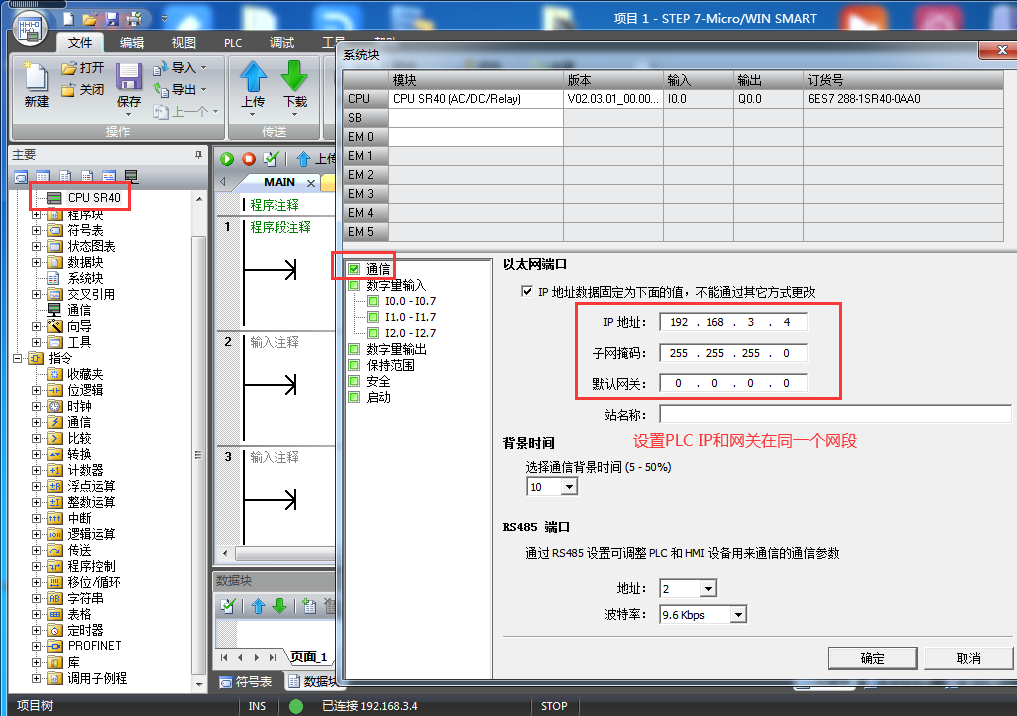Open Cross Reference from navigation bar icons
The height and width of the screenshot is (716, 1017).
109,176
